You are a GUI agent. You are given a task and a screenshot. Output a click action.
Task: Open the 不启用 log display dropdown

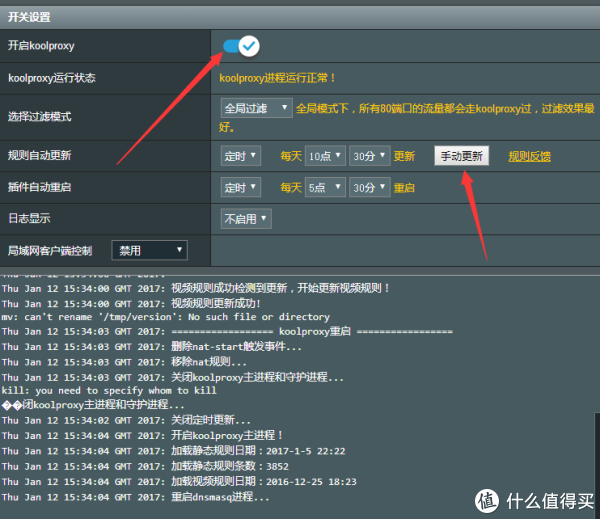[x=246, y=219]
